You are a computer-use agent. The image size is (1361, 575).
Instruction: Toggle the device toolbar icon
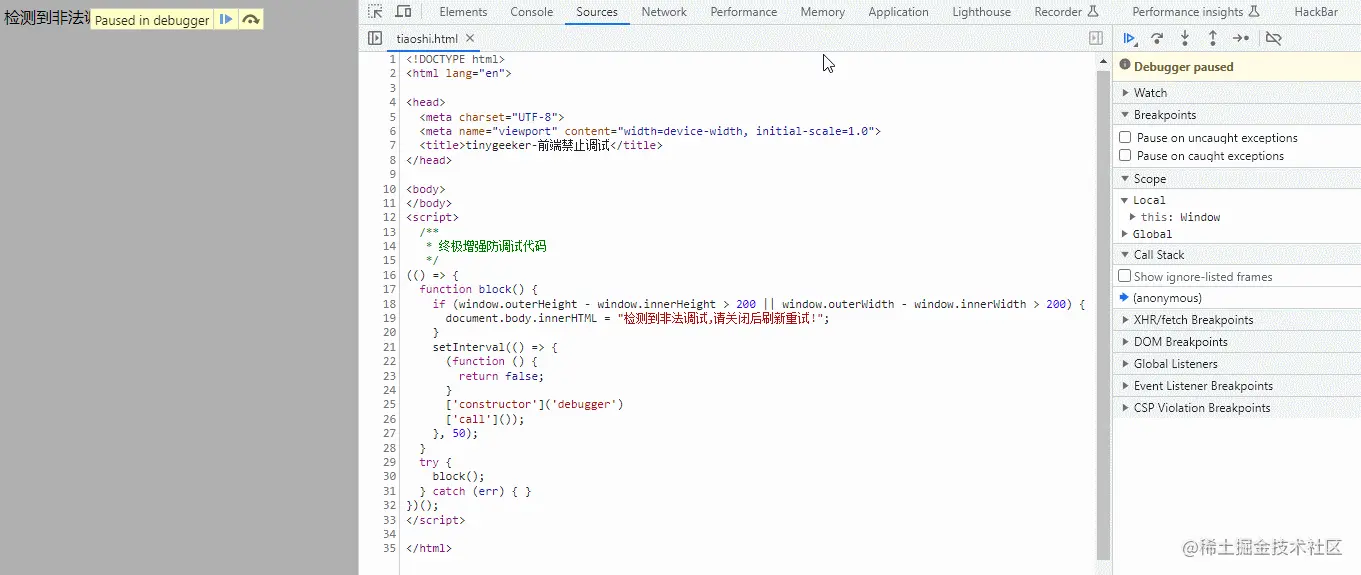coord(403,12)
